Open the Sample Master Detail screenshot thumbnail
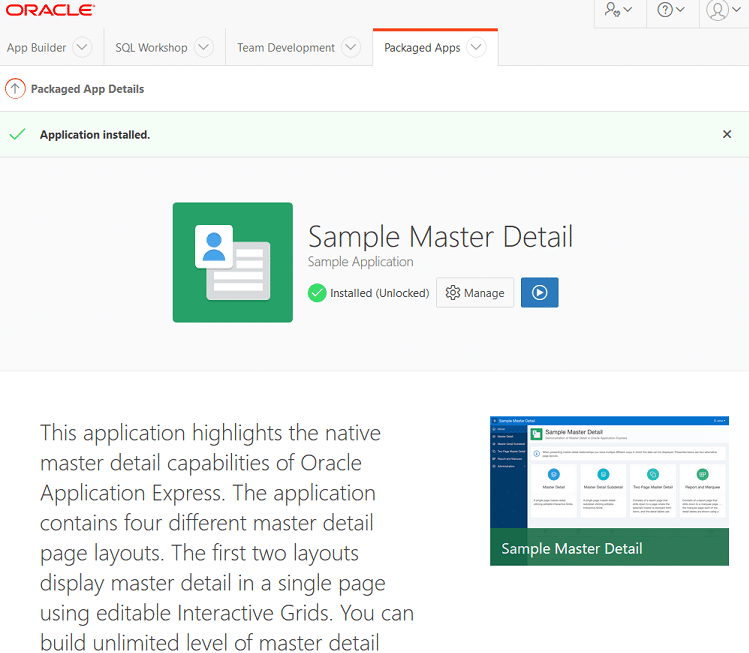Image resolution: width=749 pixels, height=653 pixels. [x=609, y=491]
